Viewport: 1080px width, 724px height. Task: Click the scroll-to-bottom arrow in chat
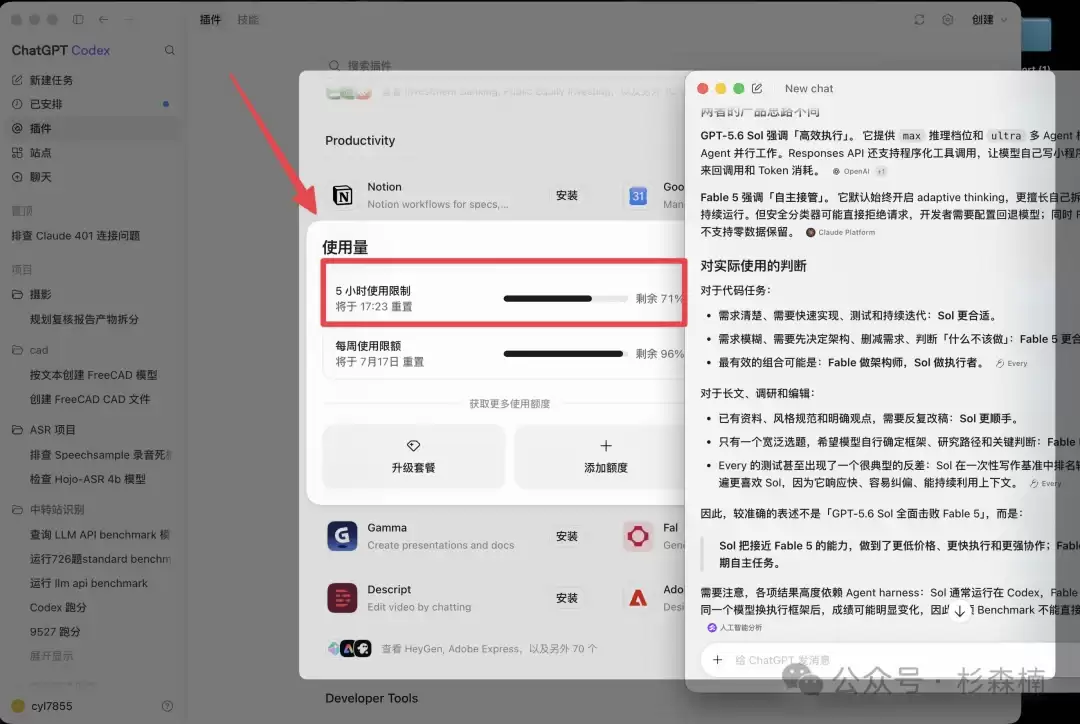coord(959,611)
